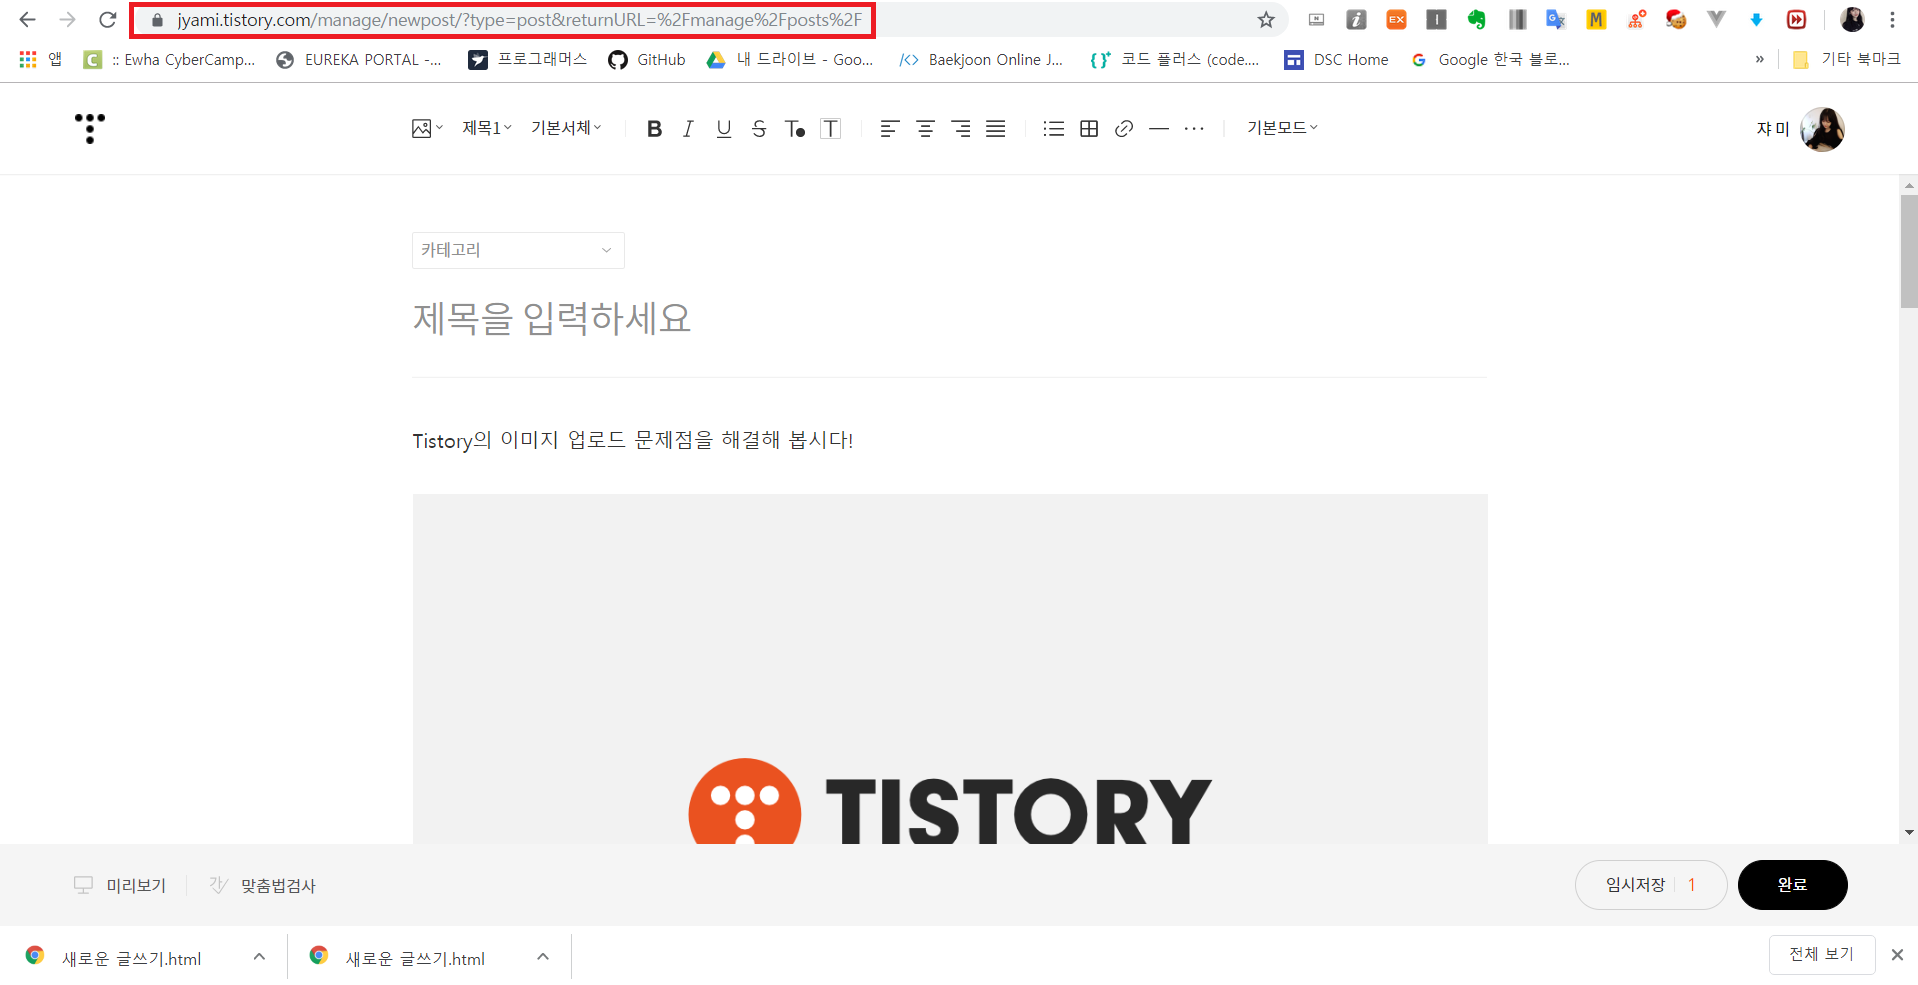Click the Google Translate extension icon
1918x985 pixels.
(x=1556, y=20)
